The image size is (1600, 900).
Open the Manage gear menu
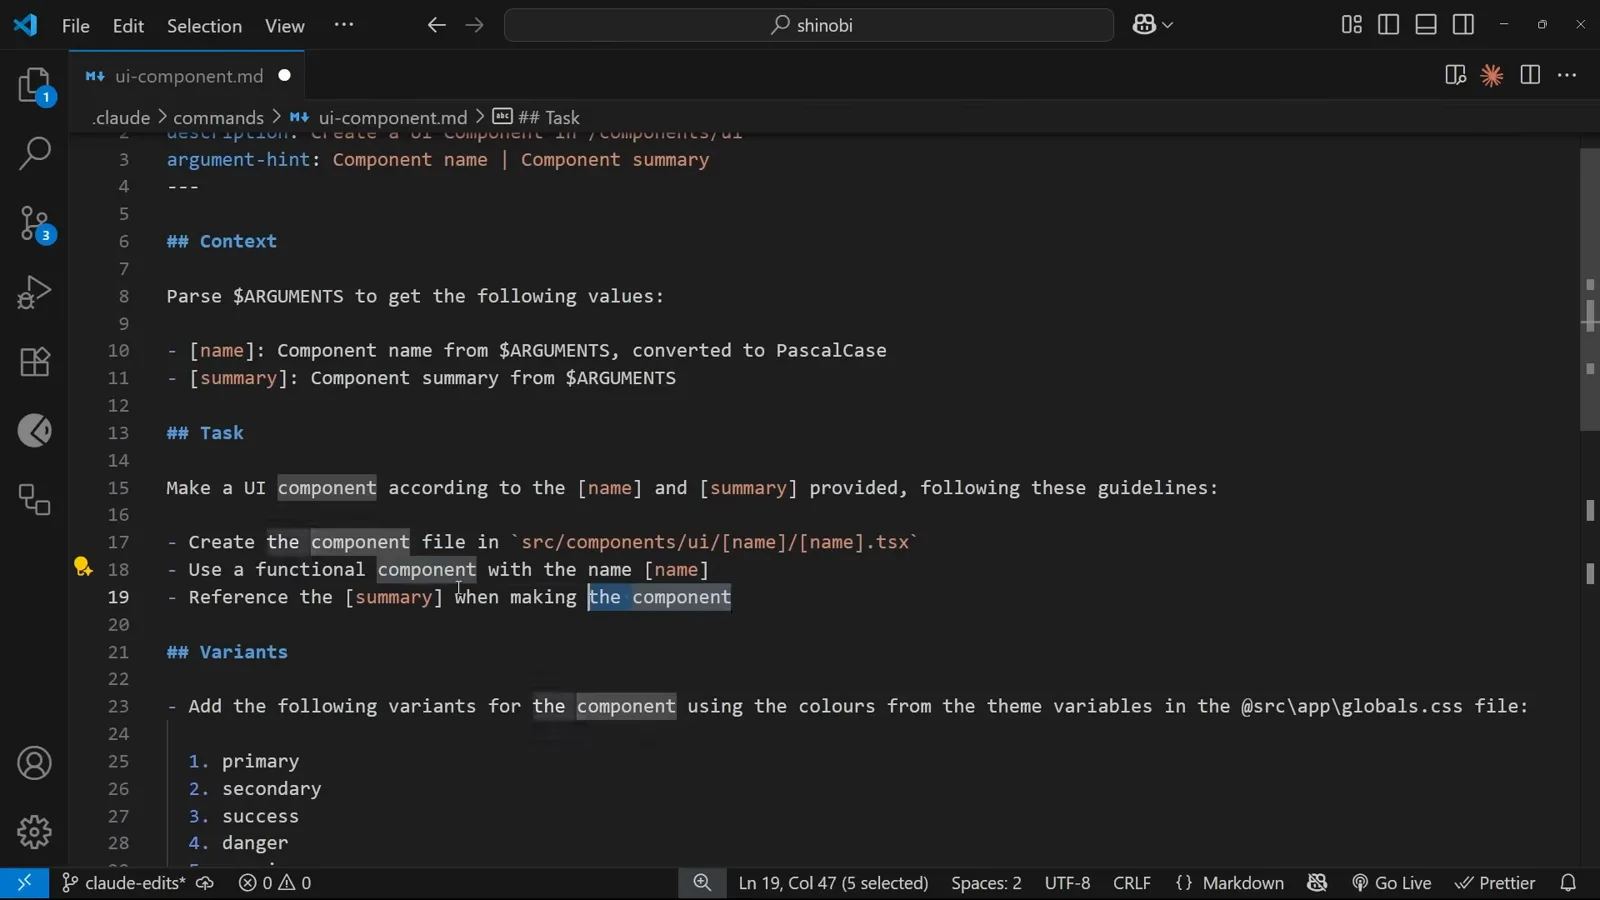tap(35, 832)
